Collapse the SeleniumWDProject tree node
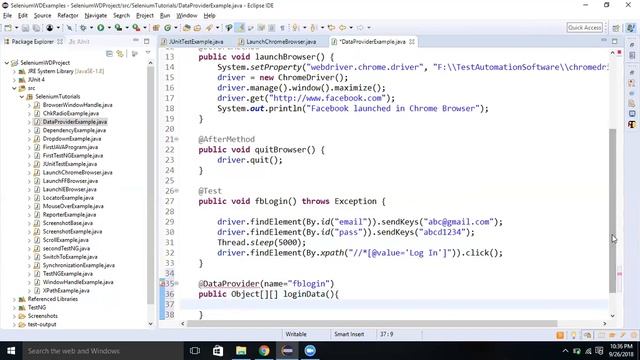The height and width of the screenshot is (360, 640). click(x=7, y=63)
